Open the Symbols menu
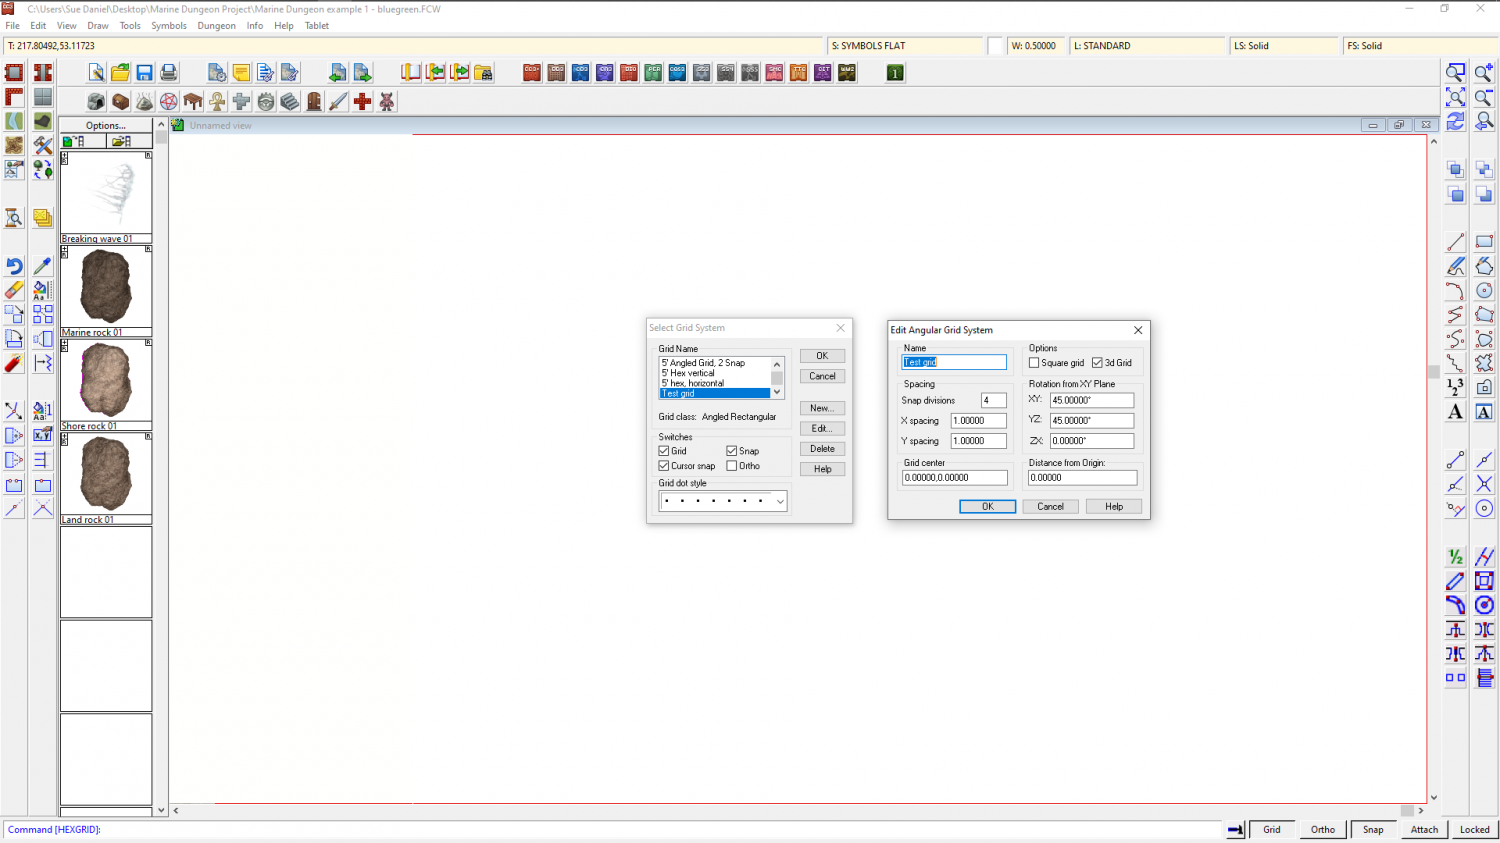 click(x=169, y=26)
